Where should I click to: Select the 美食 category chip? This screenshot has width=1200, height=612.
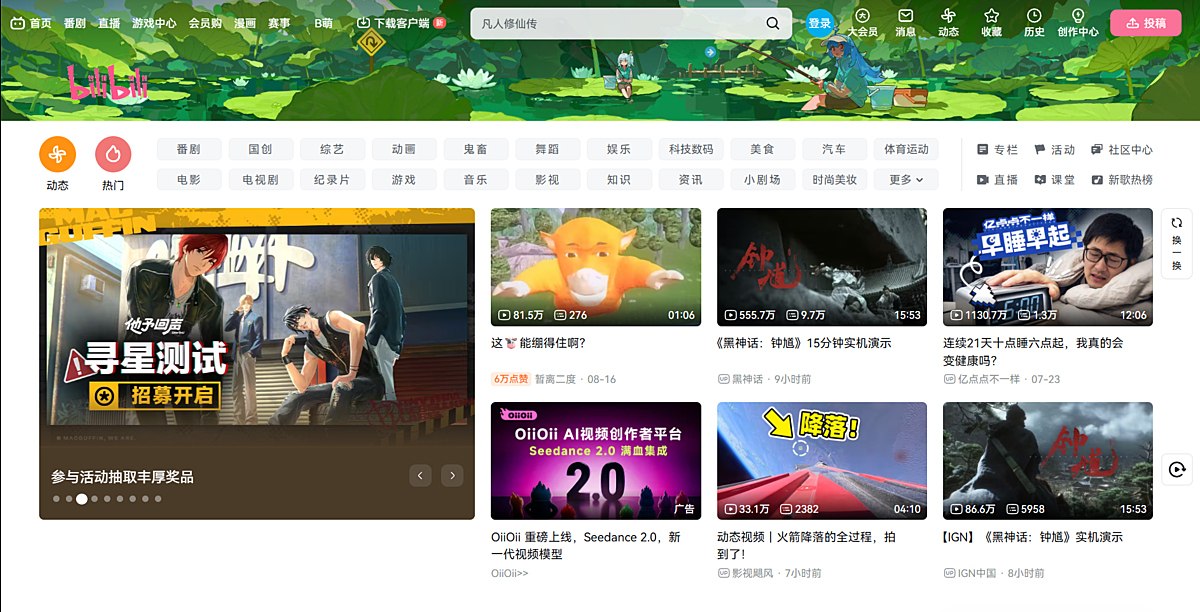click(762, 149)
